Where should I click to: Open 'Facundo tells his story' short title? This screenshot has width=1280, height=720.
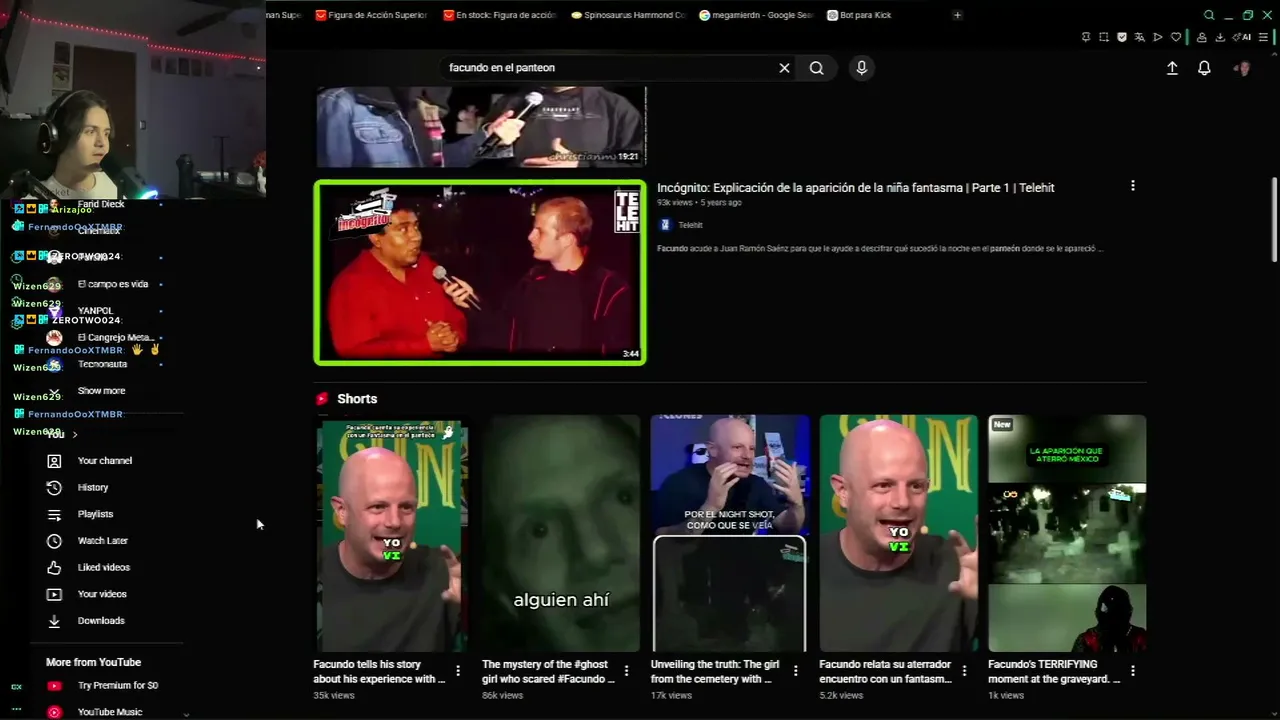pyautogui.click(x=380, y=671)
